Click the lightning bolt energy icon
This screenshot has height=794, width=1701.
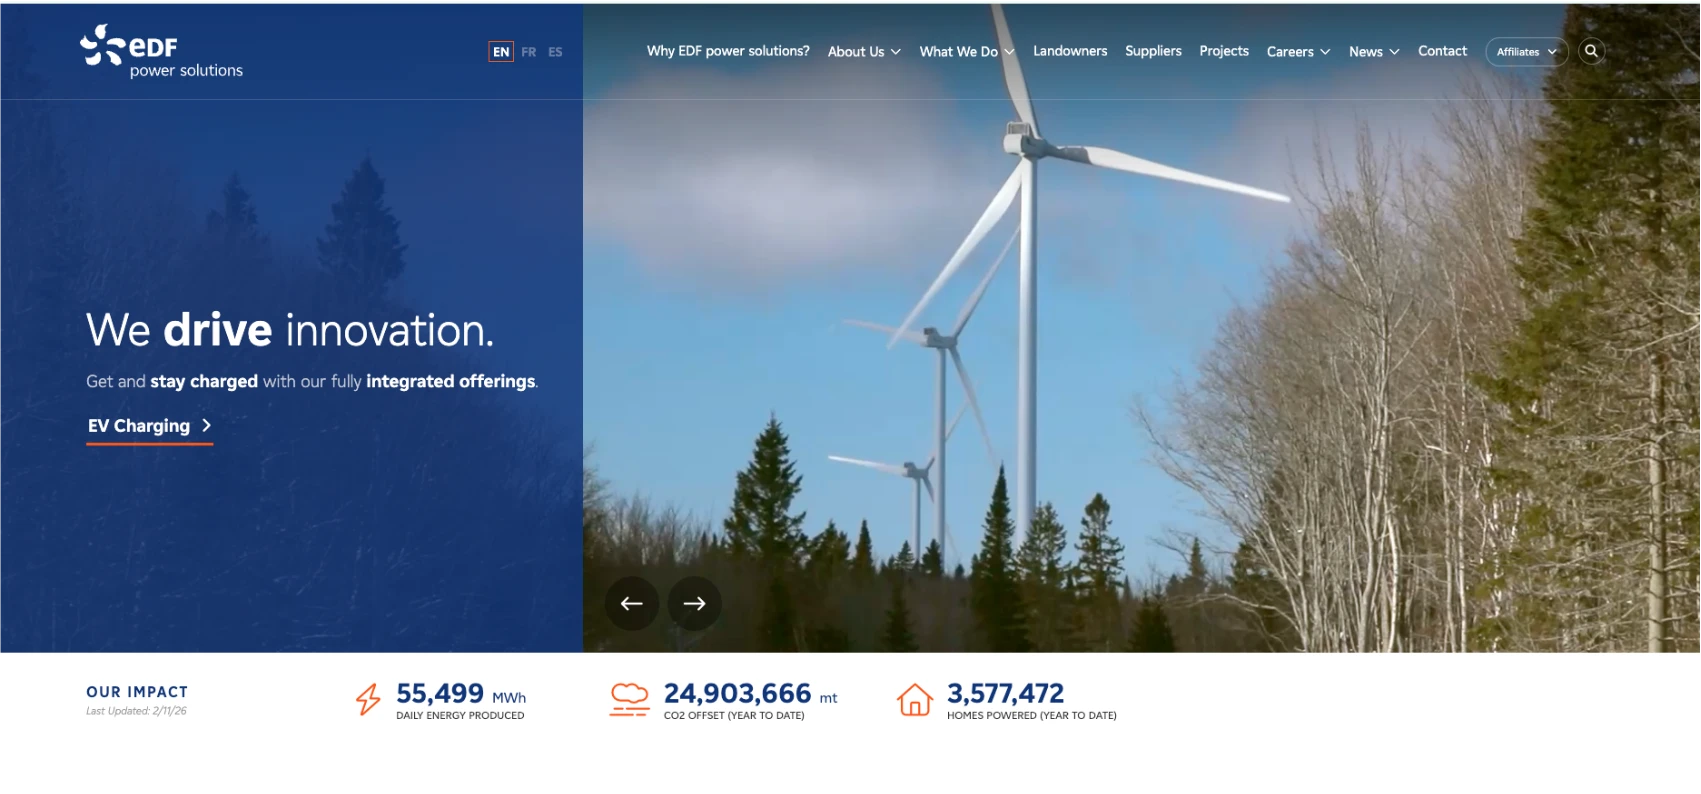pyautogui.click(x=368, y=699)
